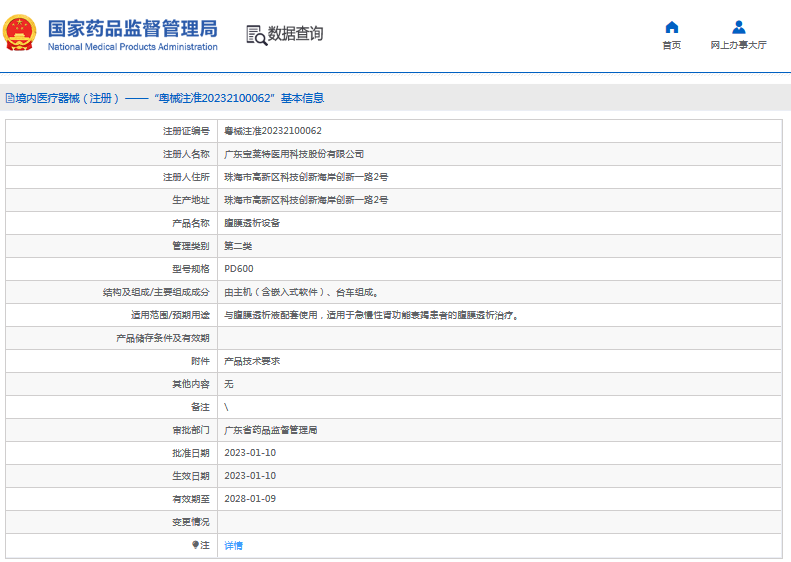Click the 审批部门 row label
The width and height of the screenshot is (791, 562).
[x=191, y=430]
